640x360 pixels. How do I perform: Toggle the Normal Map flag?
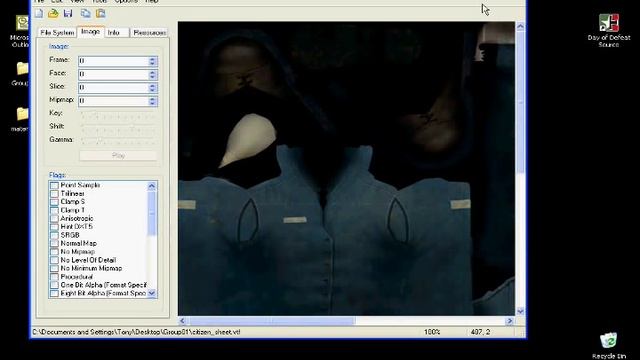[54, 243]
